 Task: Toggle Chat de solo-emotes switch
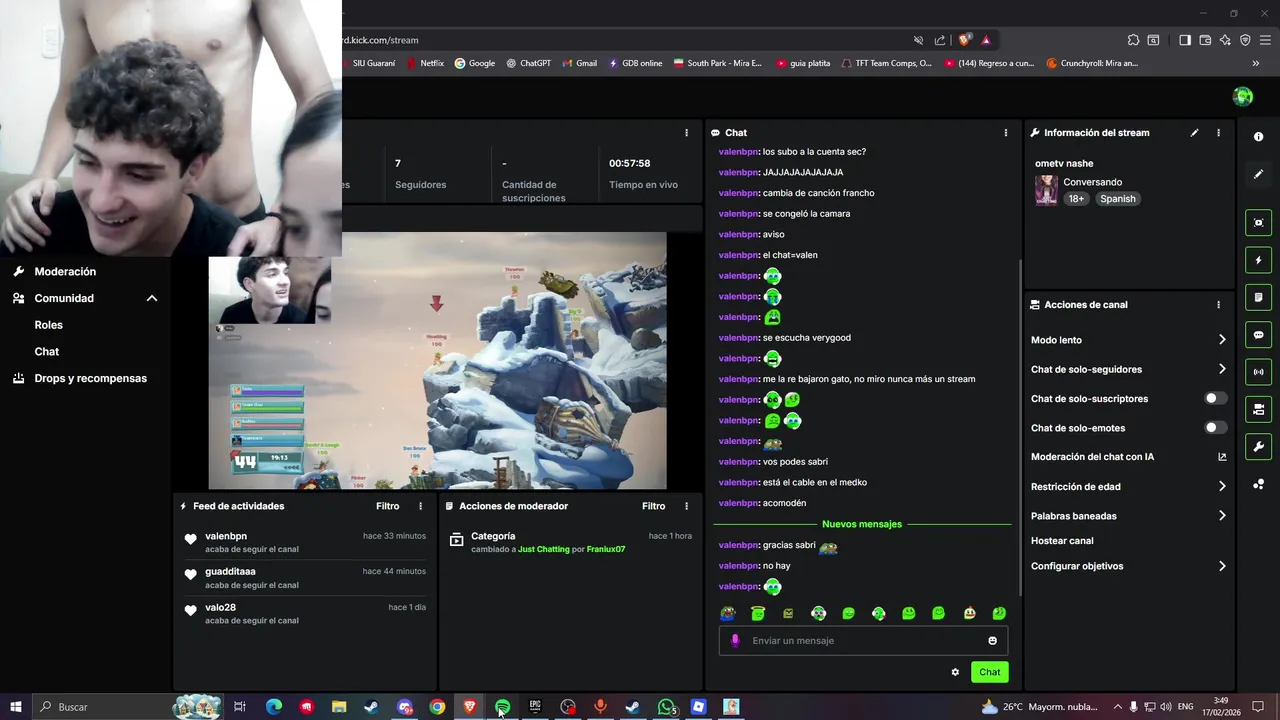click(1215, 428)
